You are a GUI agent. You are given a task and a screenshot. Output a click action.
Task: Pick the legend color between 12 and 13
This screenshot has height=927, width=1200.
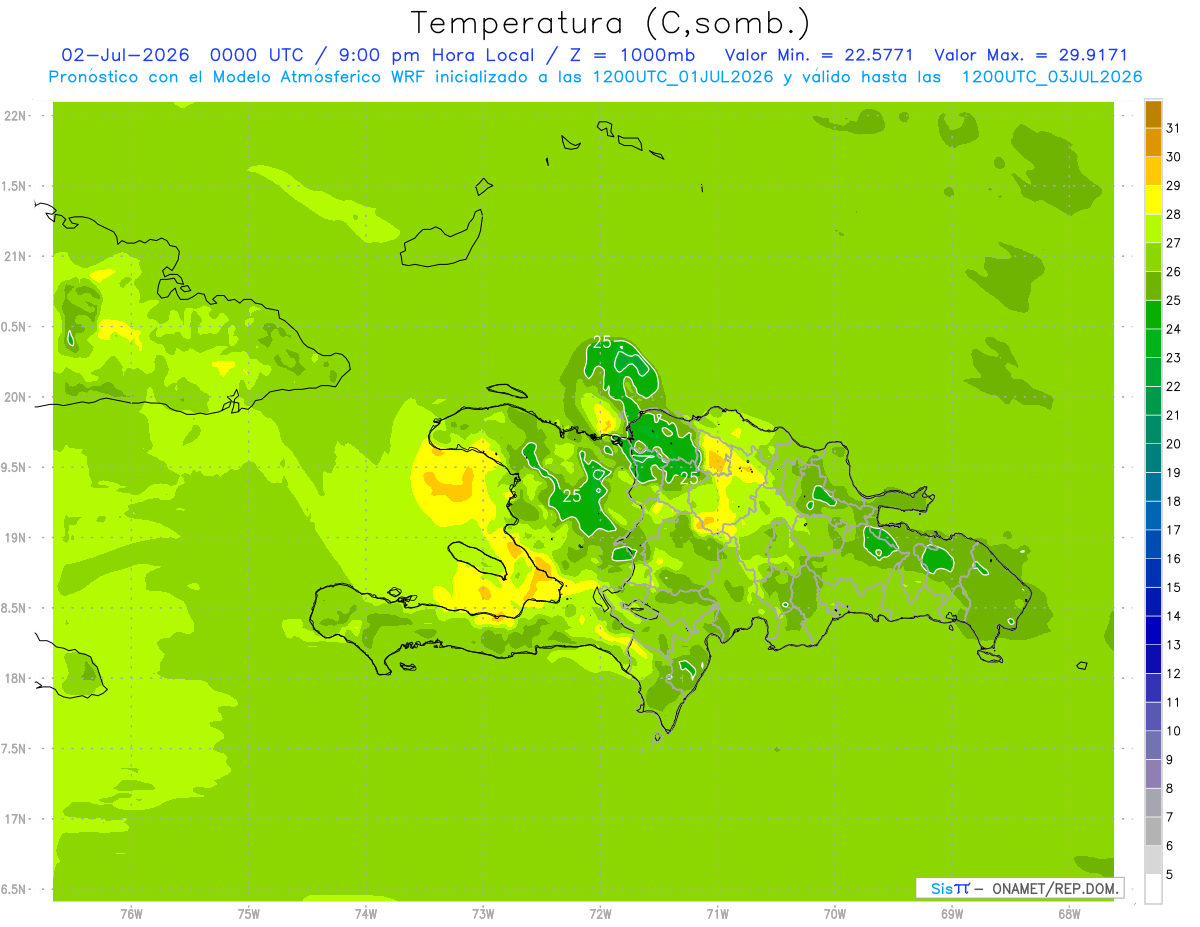(x=1153, y=660)
